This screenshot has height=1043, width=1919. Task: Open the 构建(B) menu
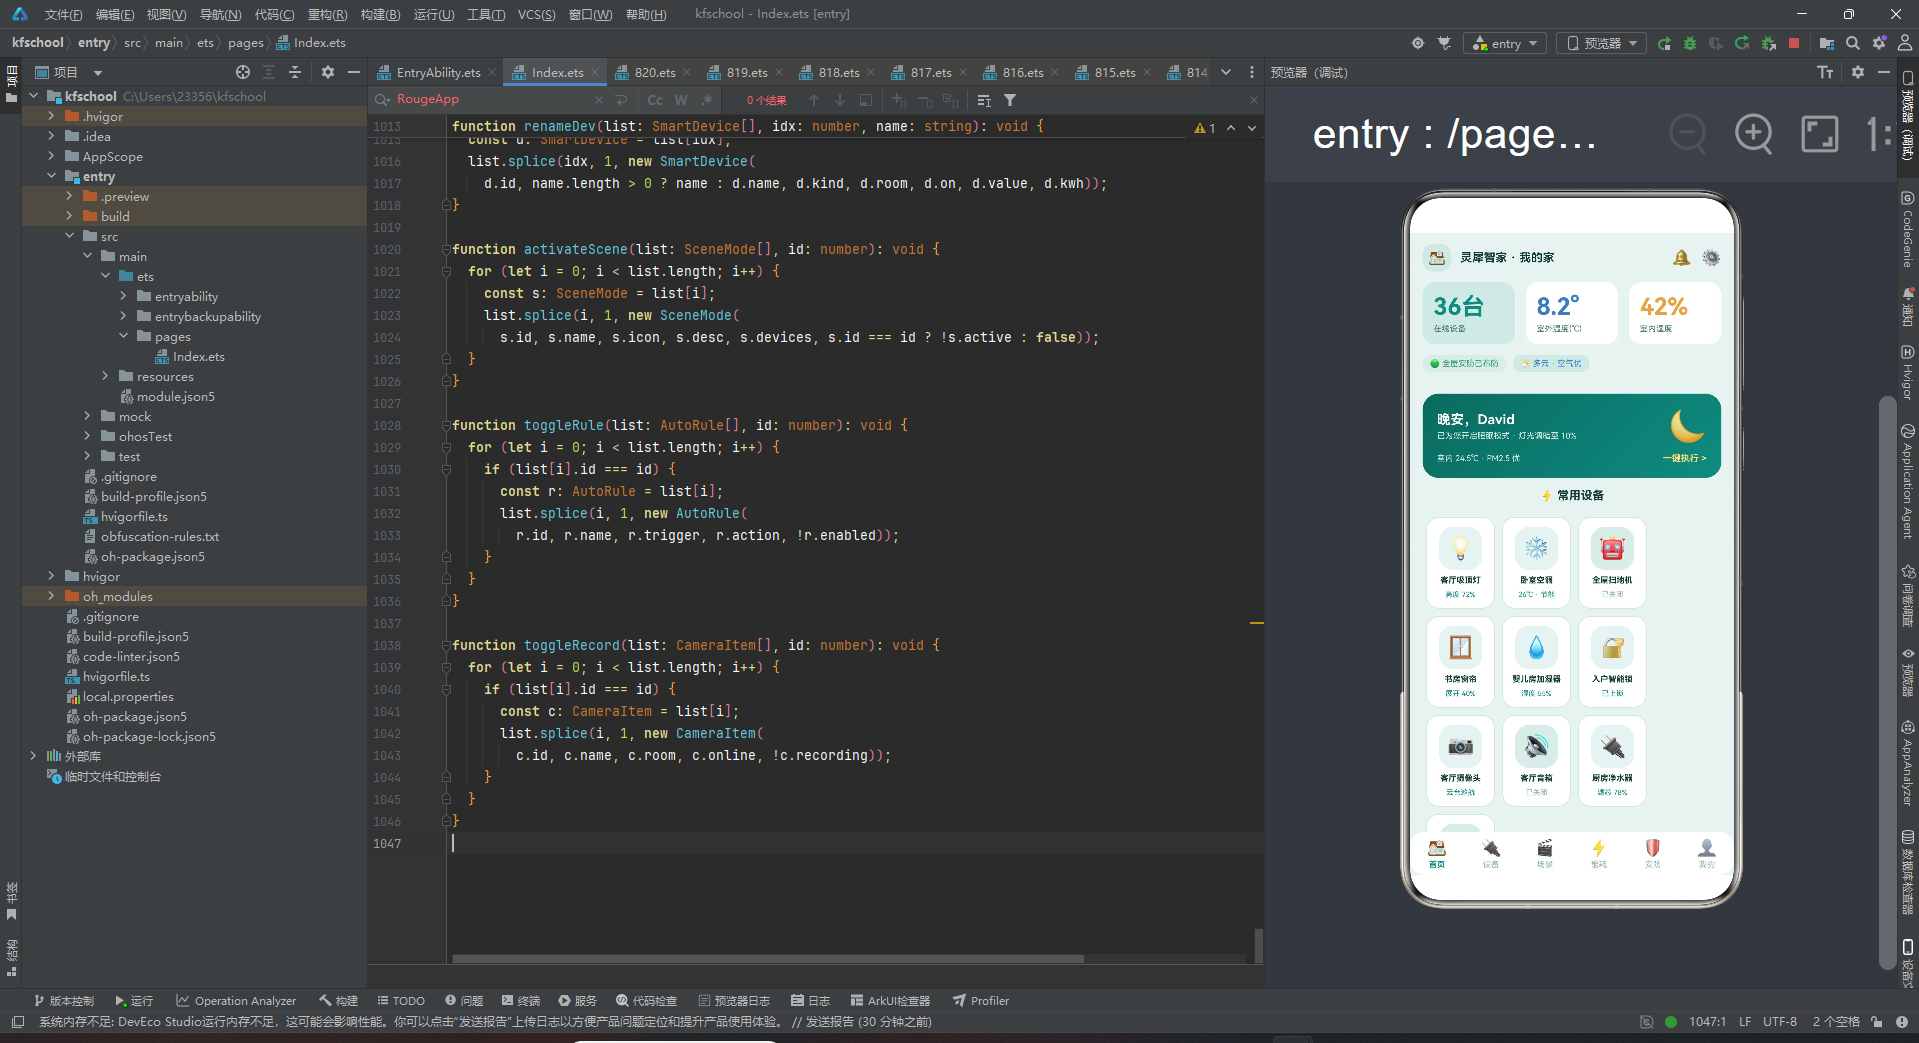click(x=380, y=14)
